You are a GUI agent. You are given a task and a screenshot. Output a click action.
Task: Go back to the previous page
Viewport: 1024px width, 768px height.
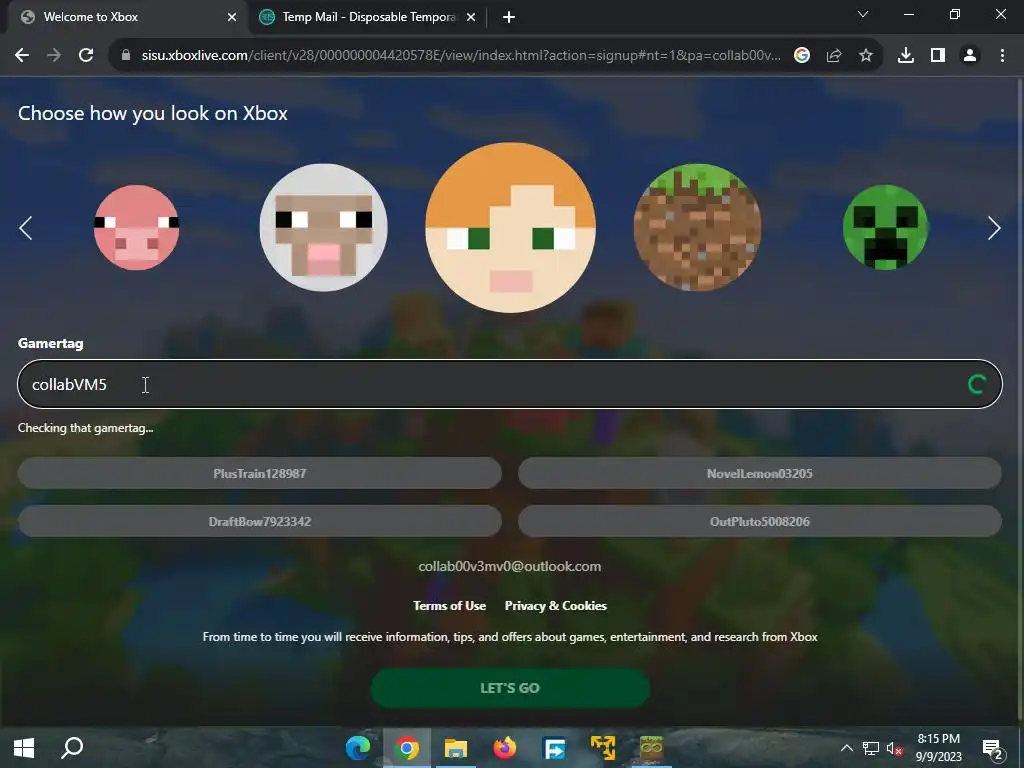point(22,56)
